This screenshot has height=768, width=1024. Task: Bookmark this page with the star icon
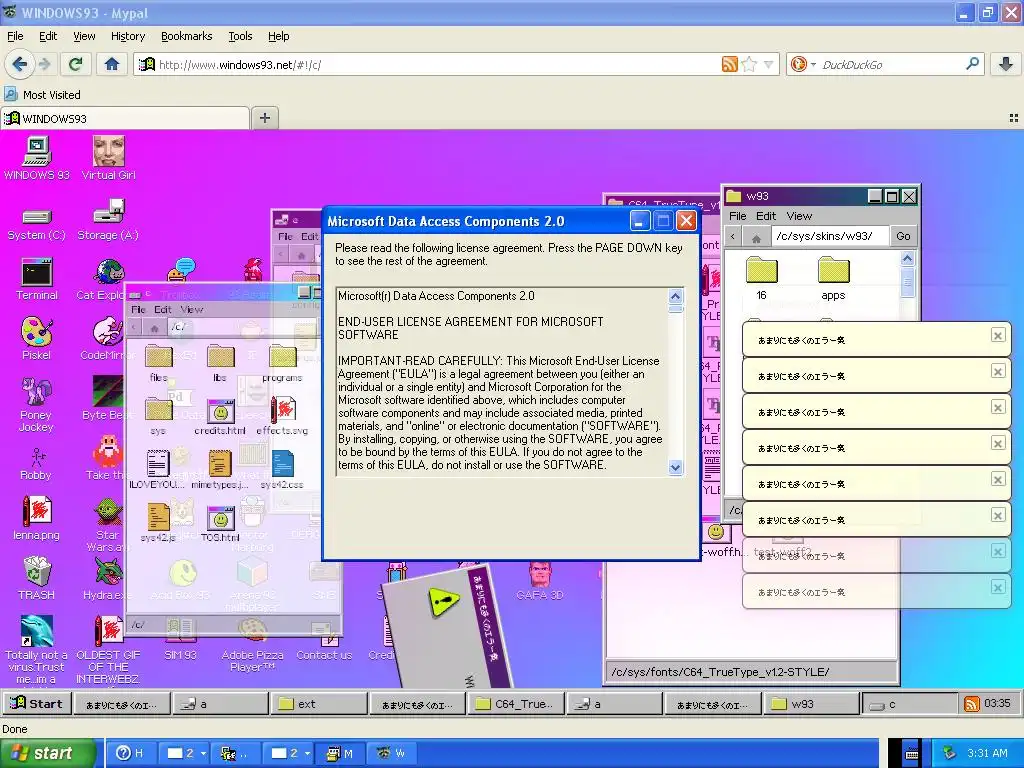[x=749, y=64]
